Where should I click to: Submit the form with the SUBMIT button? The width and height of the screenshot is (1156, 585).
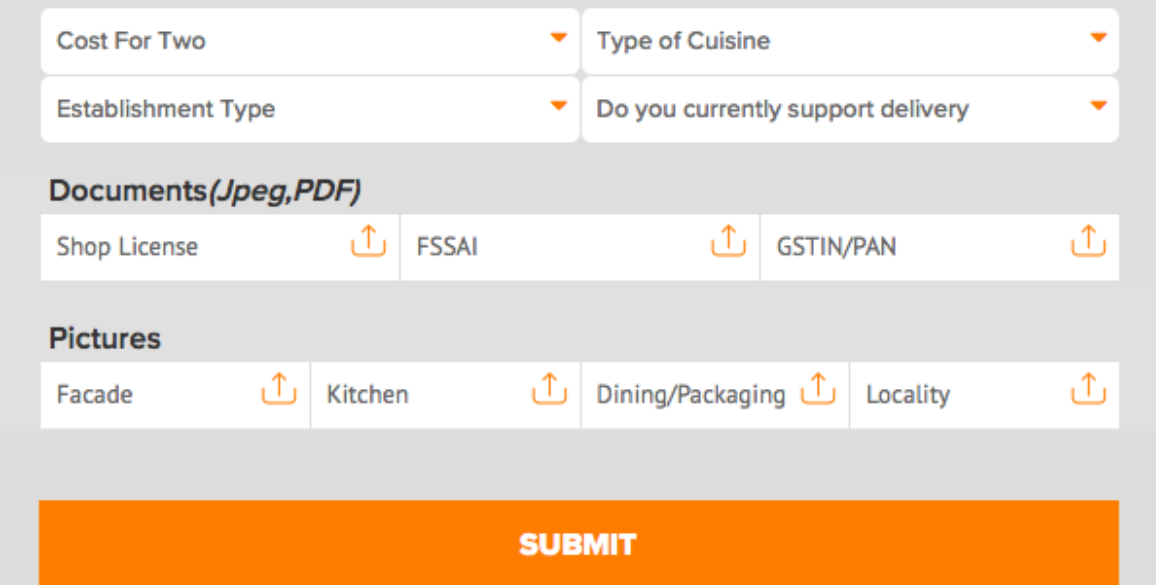579,542
